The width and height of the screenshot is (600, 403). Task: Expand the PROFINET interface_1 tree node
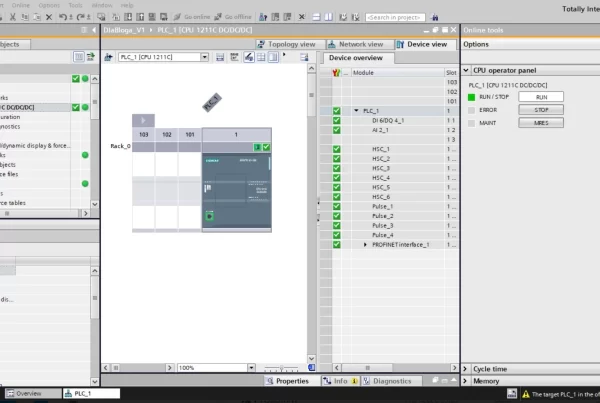coord(365,244)
